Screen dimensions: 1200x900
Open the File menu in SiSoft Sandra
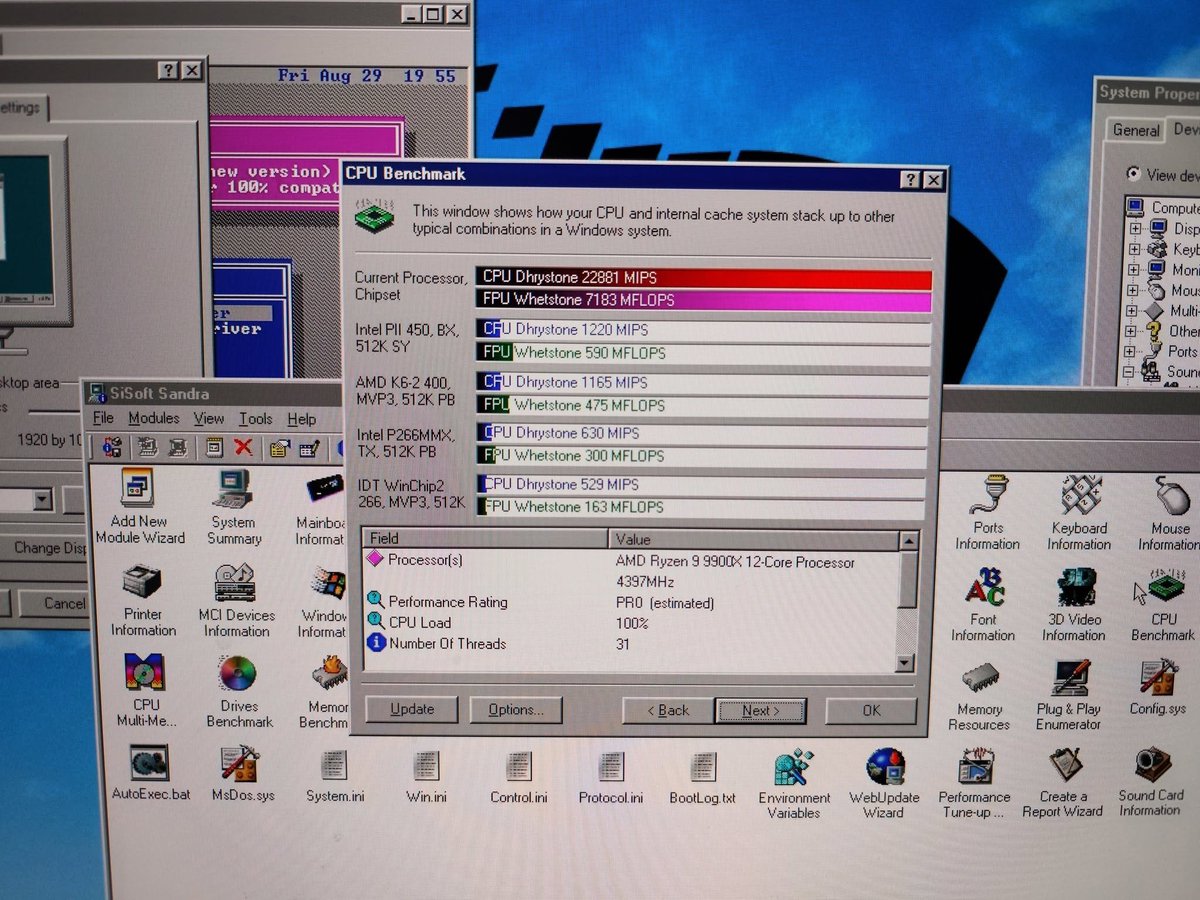pyautogui.click(x=103, y=418)
